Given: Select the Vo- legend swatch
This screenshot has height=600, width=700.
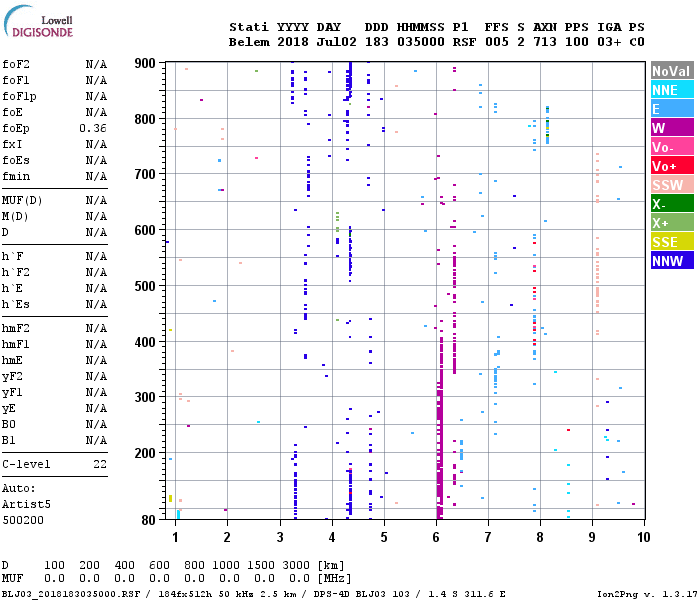Looking at the screenshot, I should [672, 147].
